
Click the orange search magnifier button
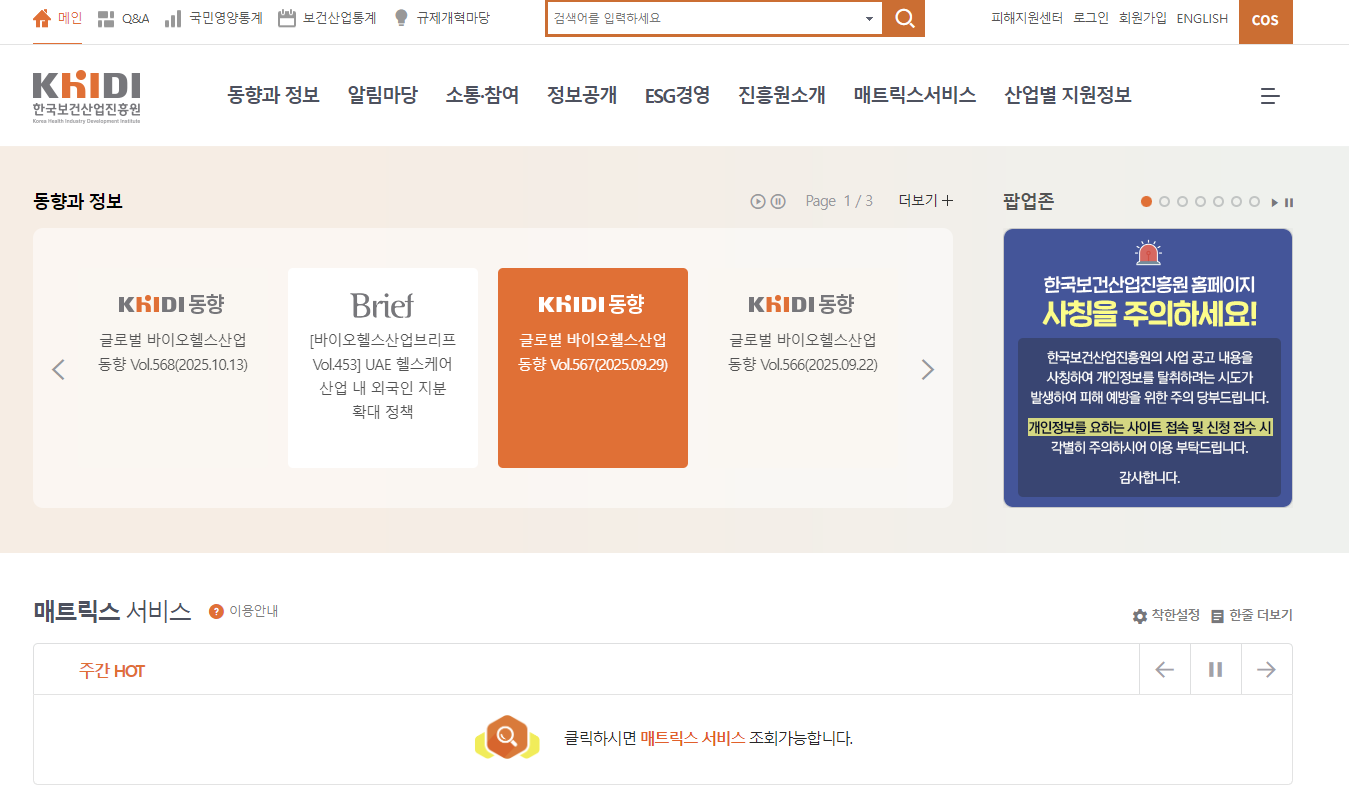(x=904, y=18)
